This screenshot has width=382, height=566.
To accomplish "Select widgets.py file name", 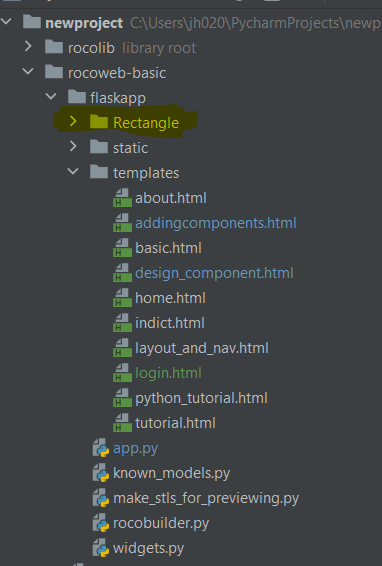I will tap(148, 549).
